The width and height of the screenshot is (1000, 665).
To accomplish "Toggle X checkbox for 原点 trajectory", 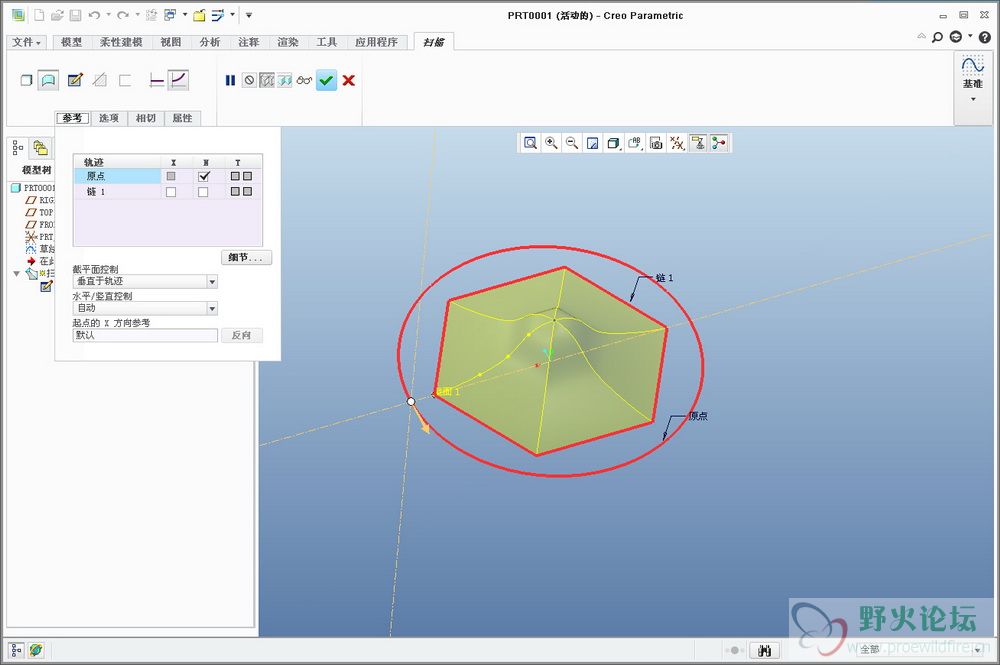I will [171, 176].
